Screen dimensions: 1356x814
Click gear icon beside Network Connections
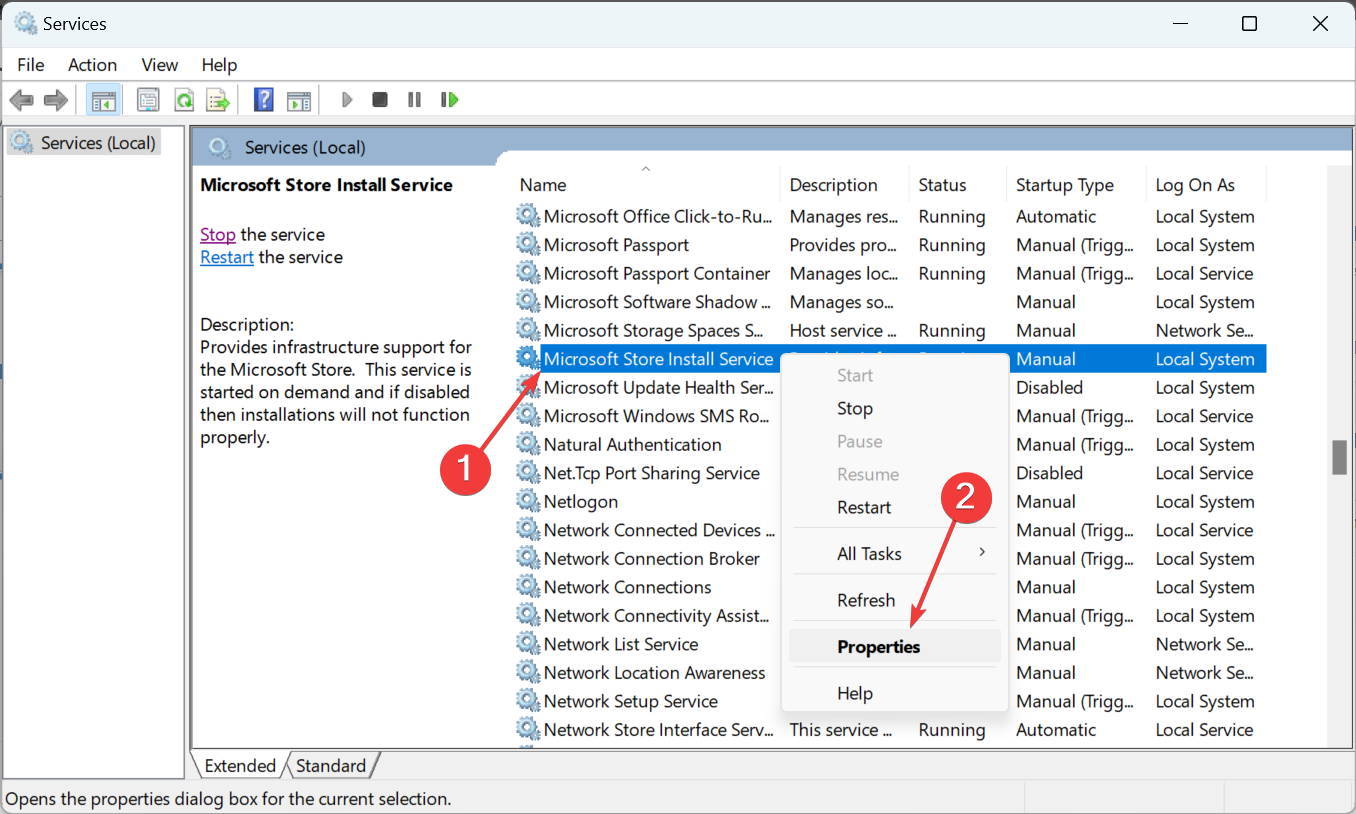527,587
